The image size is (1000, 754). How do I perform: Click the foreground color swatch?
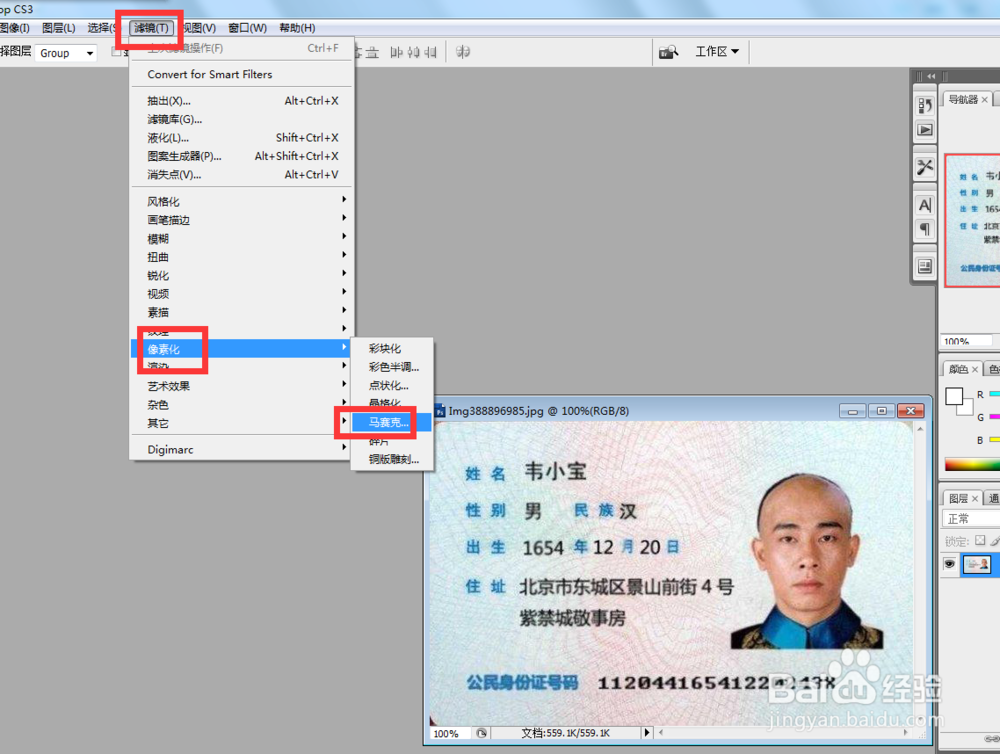click(954, 396)
